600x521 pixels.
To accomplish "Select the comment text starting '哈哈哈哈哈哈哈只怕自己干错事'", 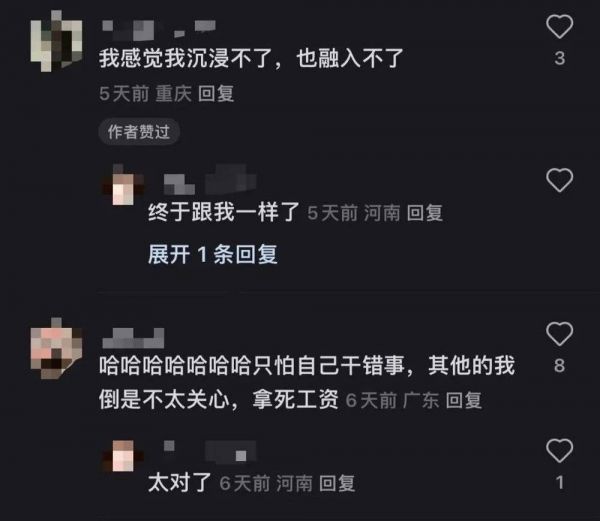I will [x=307, y=382].
